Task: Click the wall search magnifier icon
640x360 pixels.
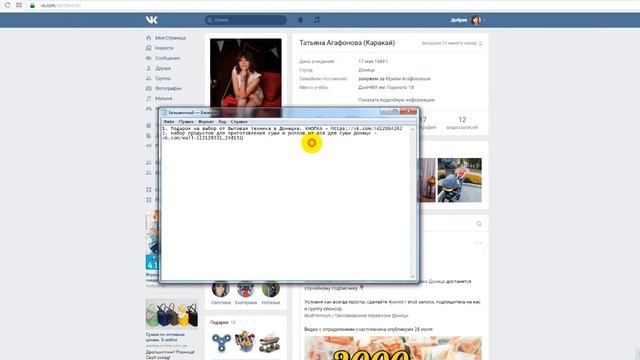Action: pyautogui.click(x=479, y=224)
